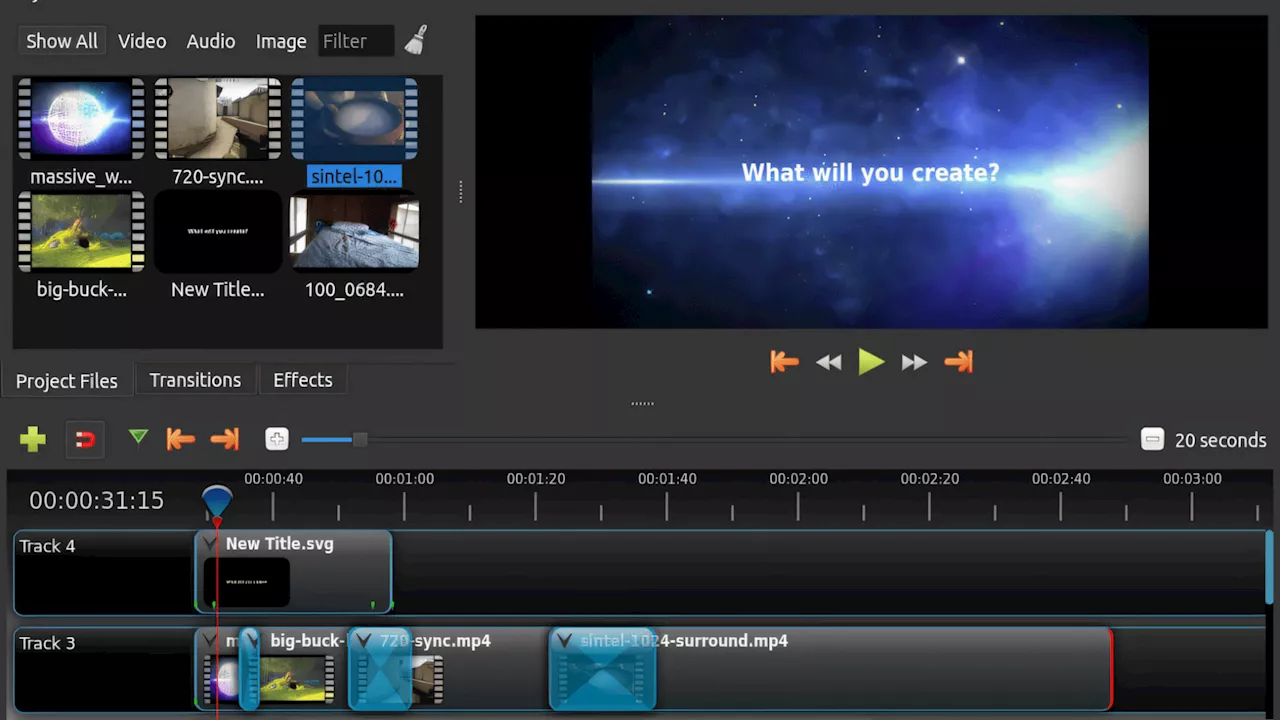The width and height of the screenshot is (1280, 720).
Task: Filter project files by Image
Action: pos(281,41)
